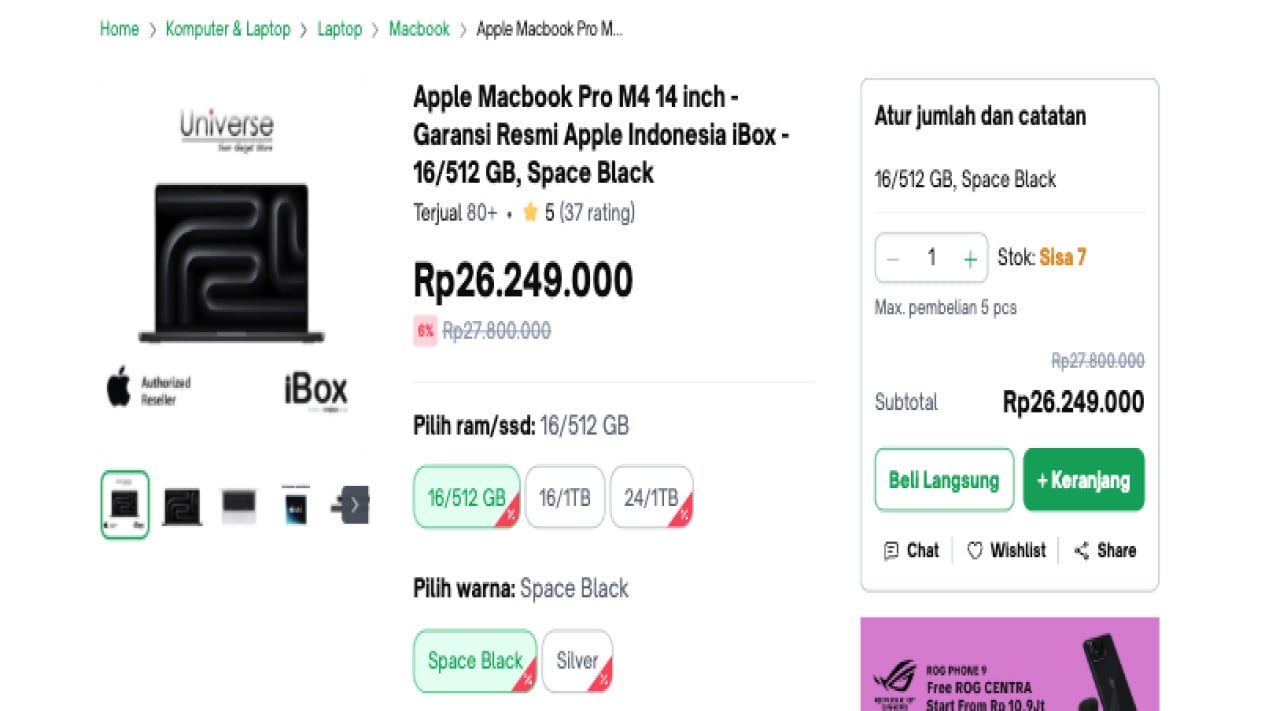
Task: Navigate to Macbook breadcrumb
Action: [419, 29]
